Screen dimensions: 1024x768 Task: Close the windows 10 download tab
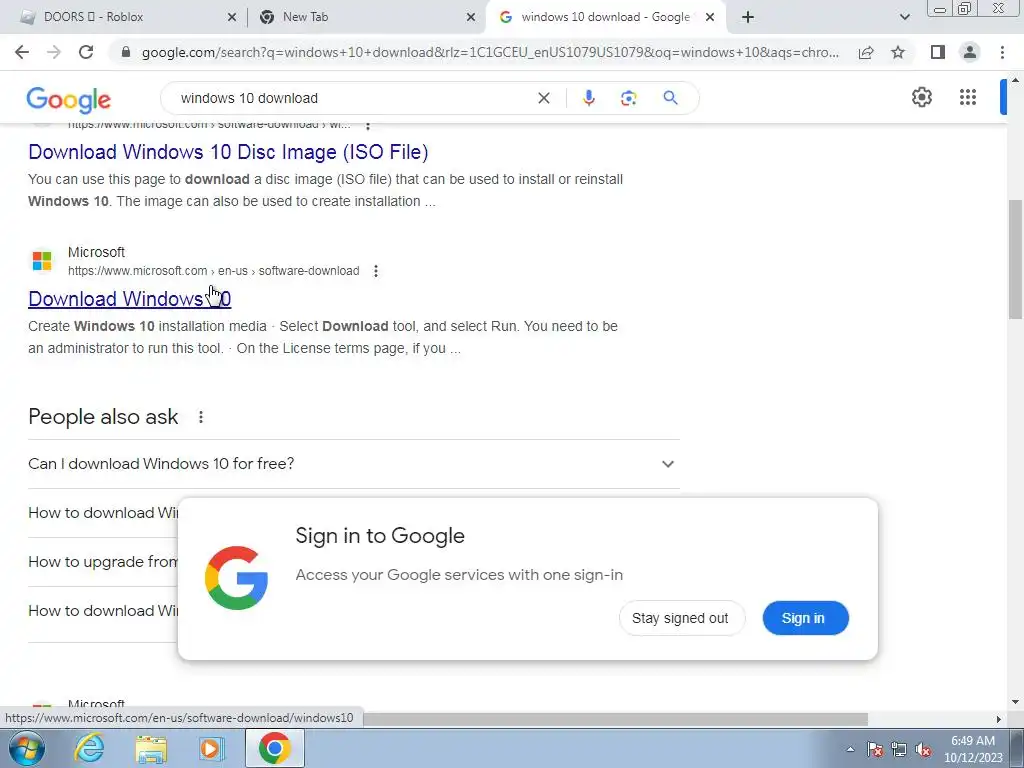[710, 17]
